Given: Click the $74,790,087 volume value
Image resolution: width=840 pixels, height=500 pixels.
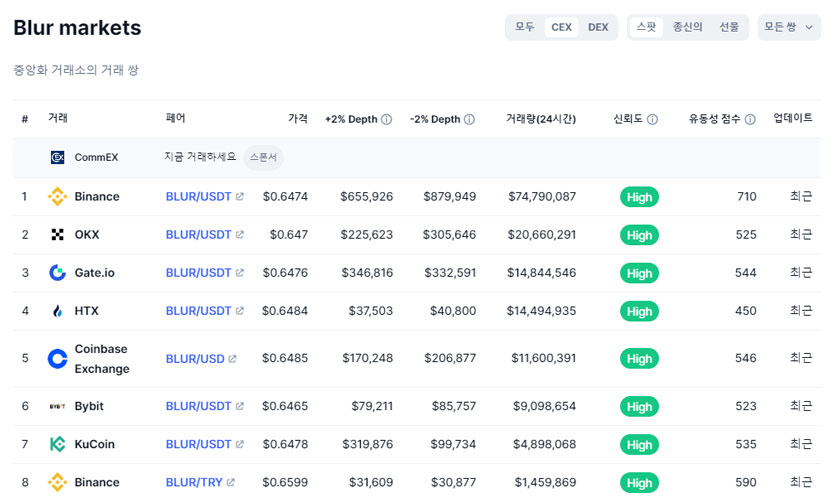Looking at the screenshot, I should [x=542, y=197].
